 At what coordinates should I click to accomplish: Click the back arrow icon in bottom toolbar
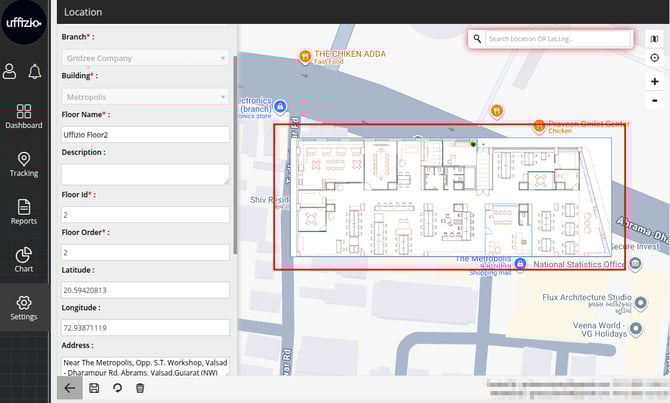pos(69,388)
